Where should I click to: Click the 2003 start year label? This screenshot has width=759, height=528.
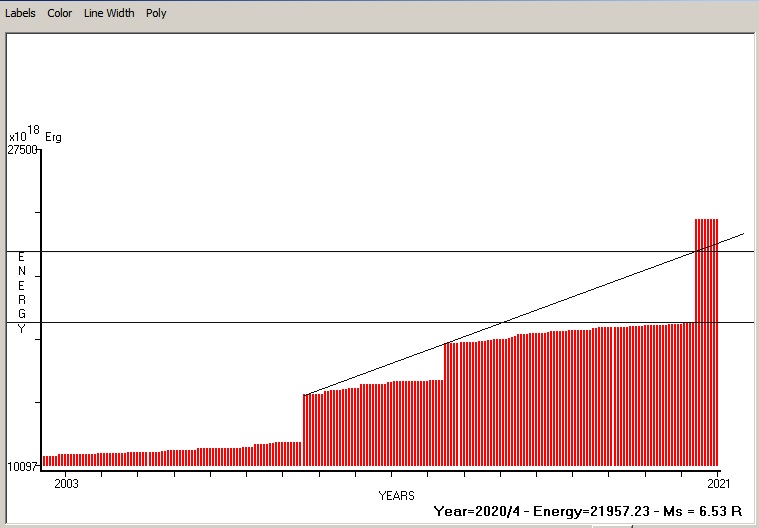[66, 484]
